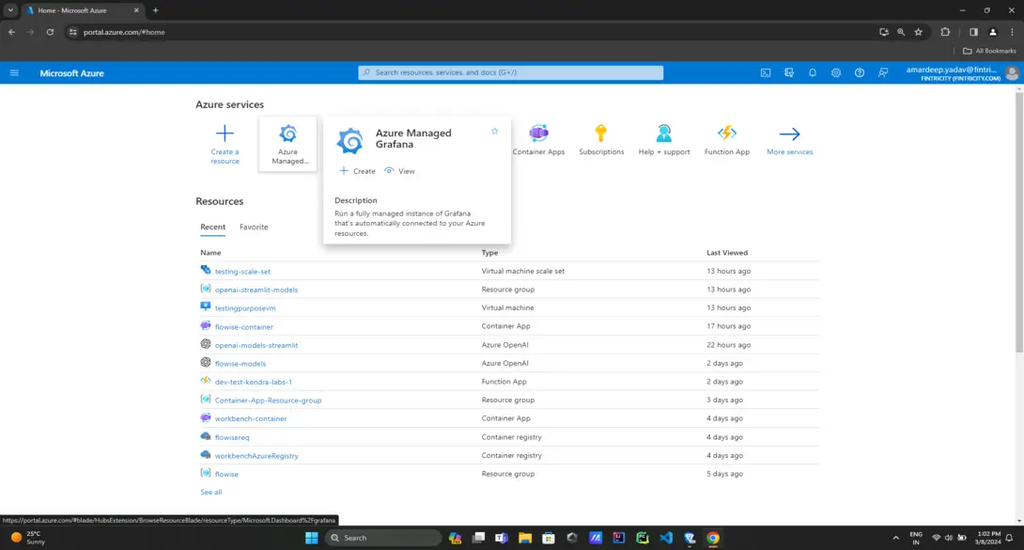Open the testing-scale-set resource link

point(242,271)
